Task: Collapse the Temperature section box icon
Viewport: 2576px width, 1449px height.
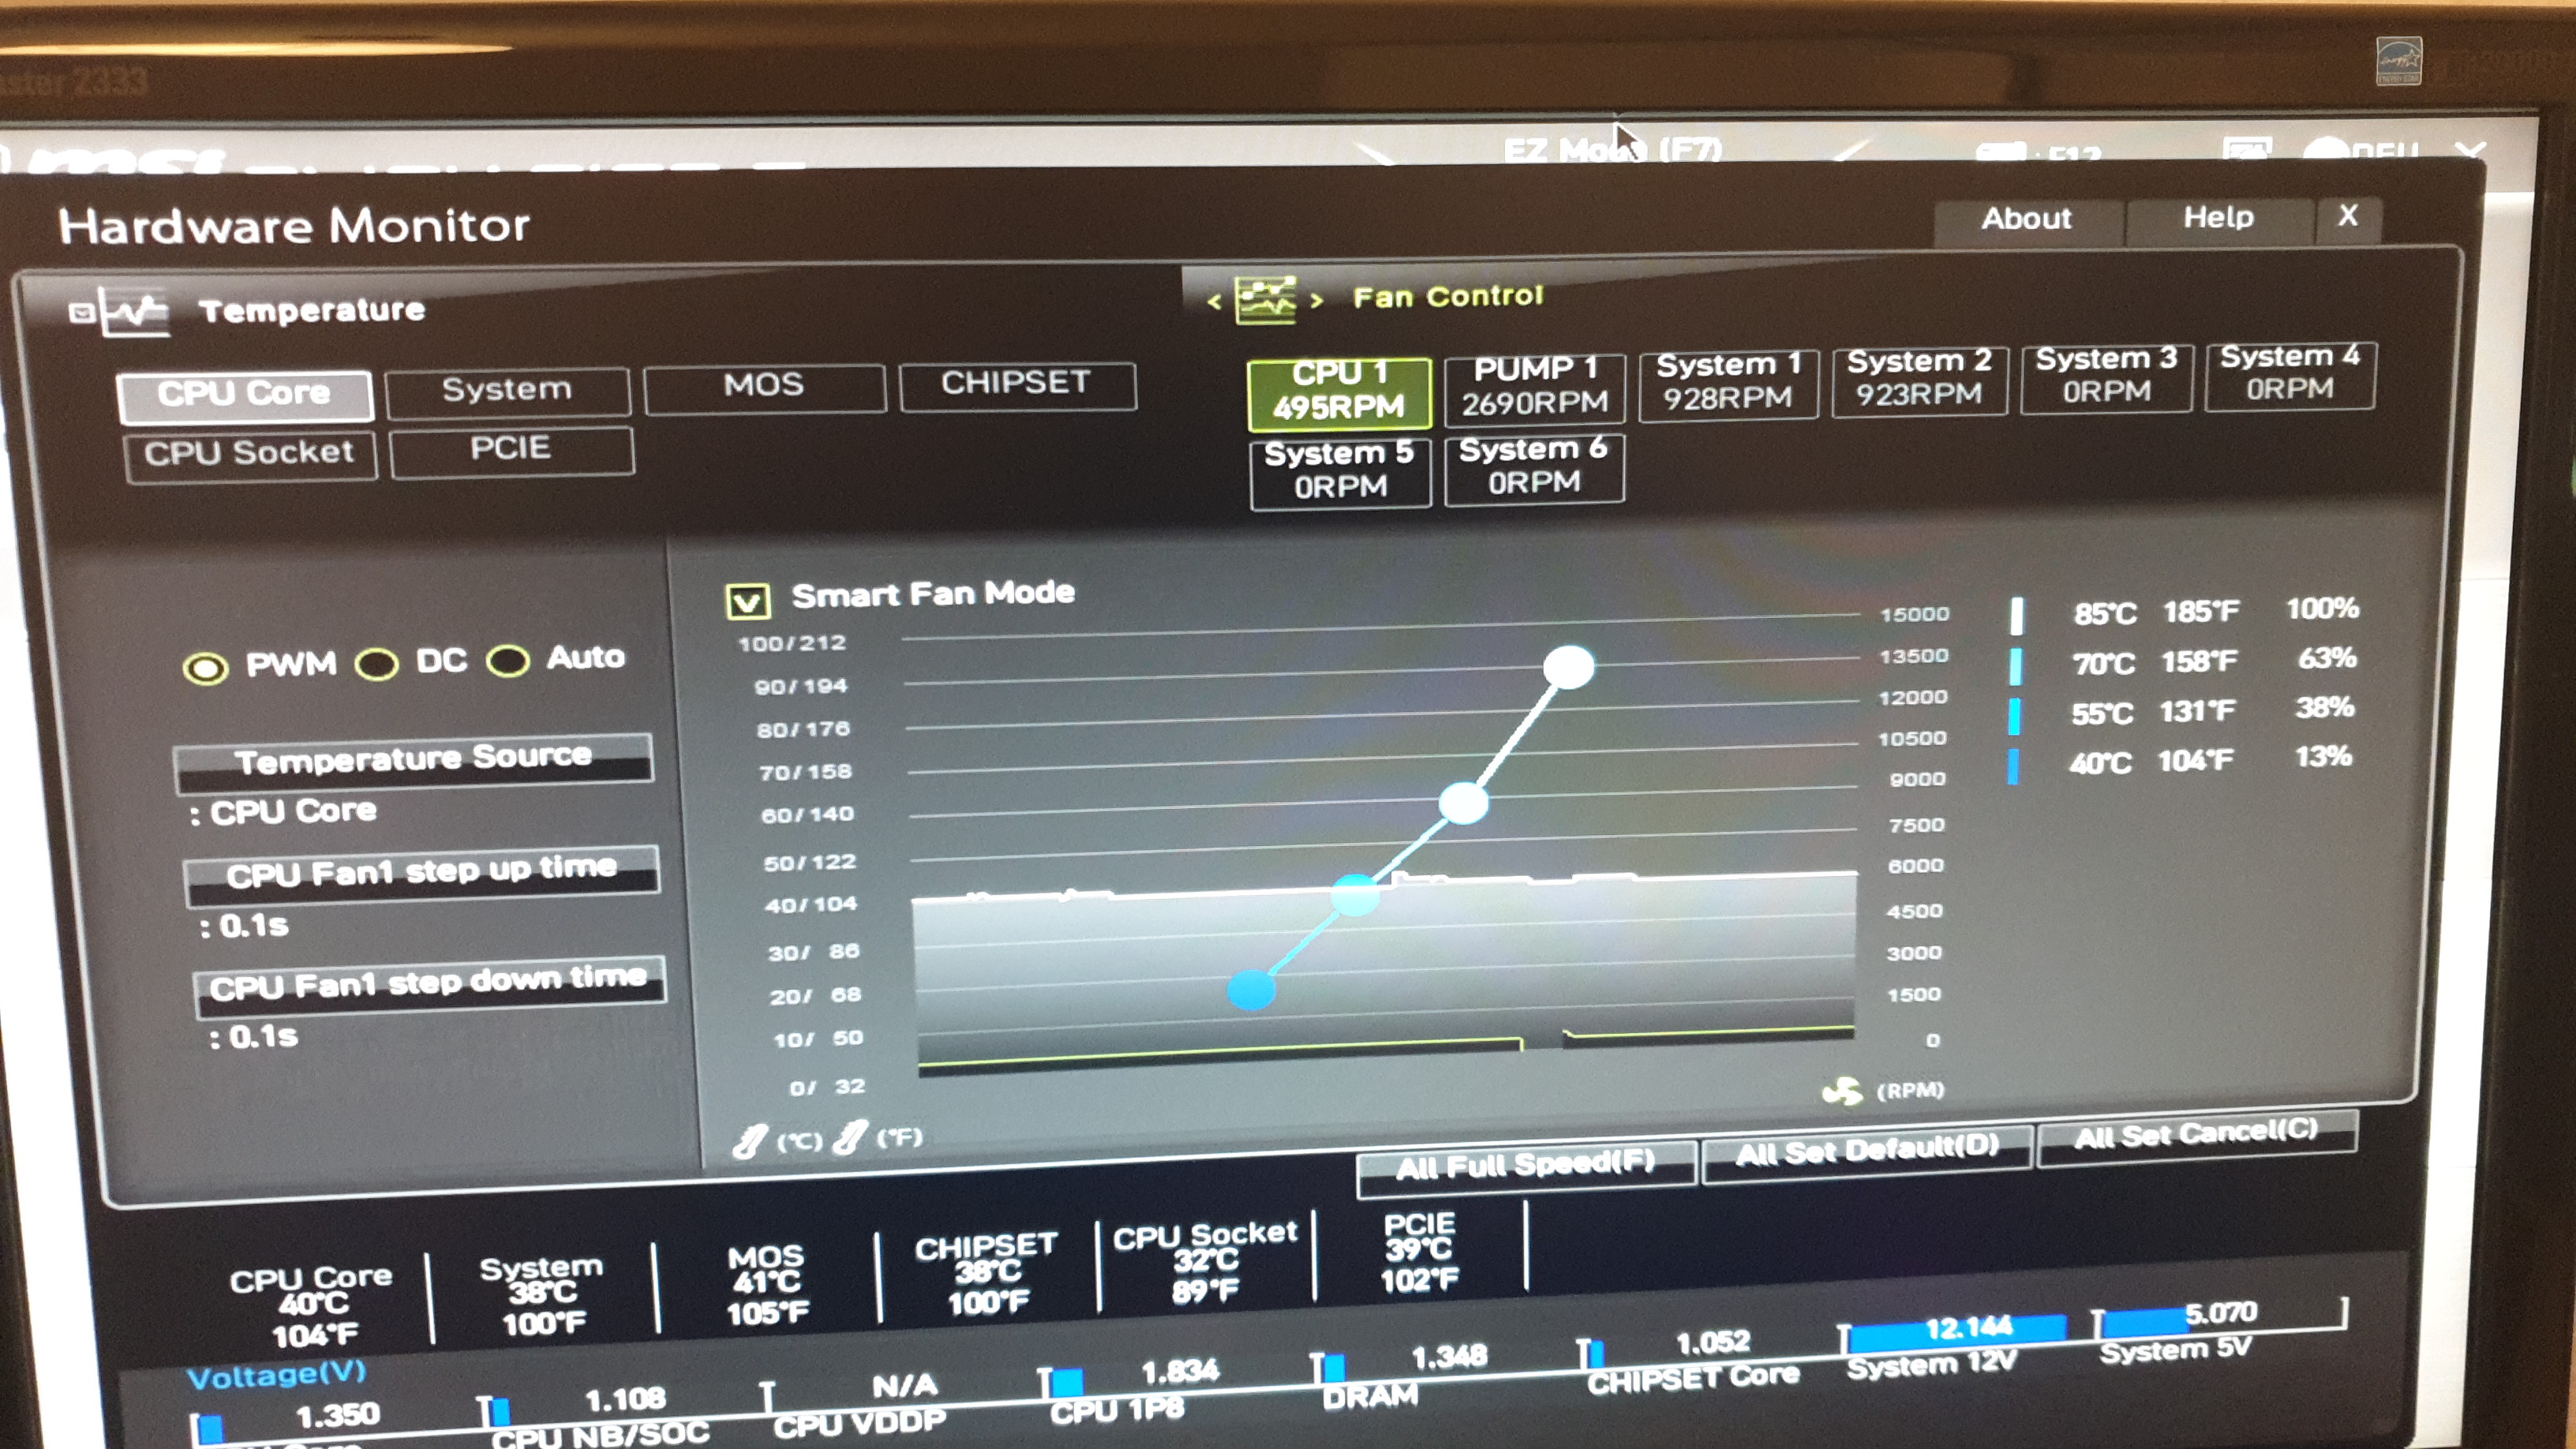Action: click(x=81, y=314)
